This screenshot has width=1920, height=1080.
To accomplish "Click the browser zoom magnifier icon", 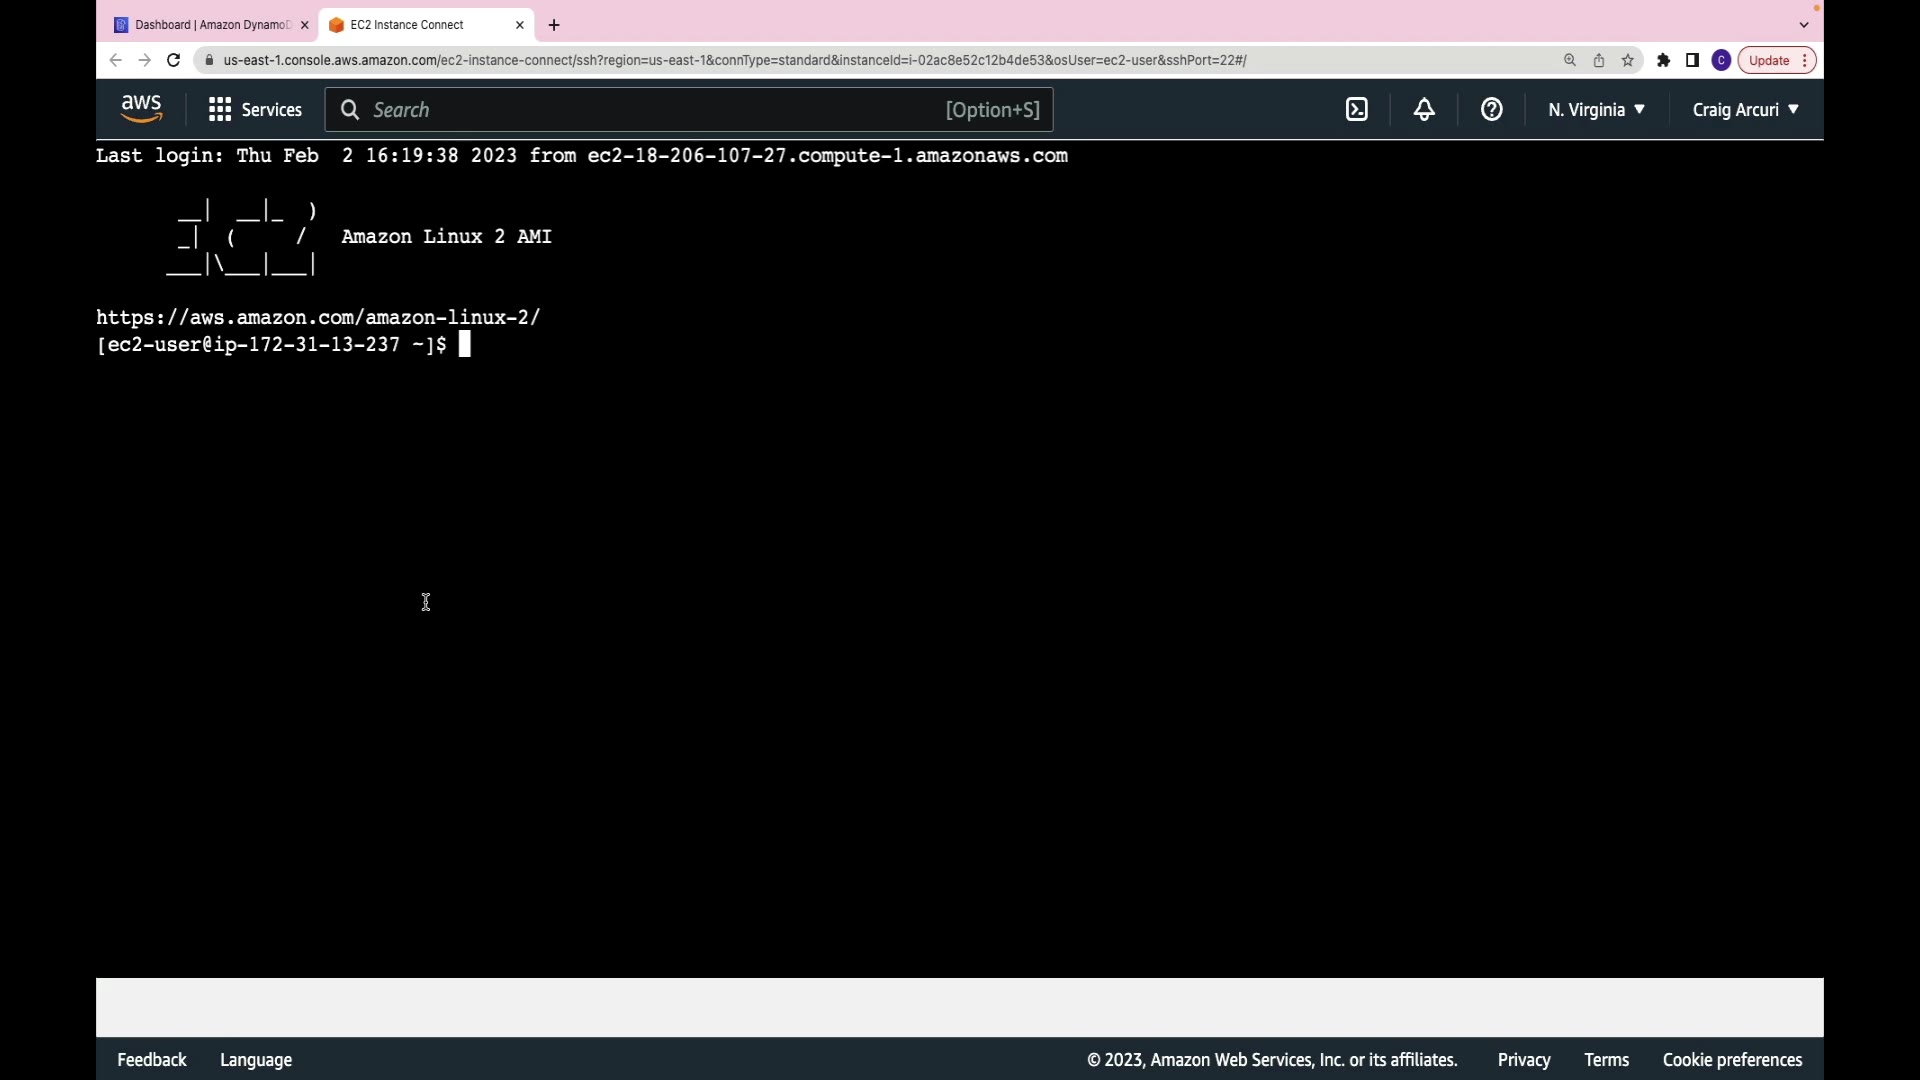I will click(1570, 60).
